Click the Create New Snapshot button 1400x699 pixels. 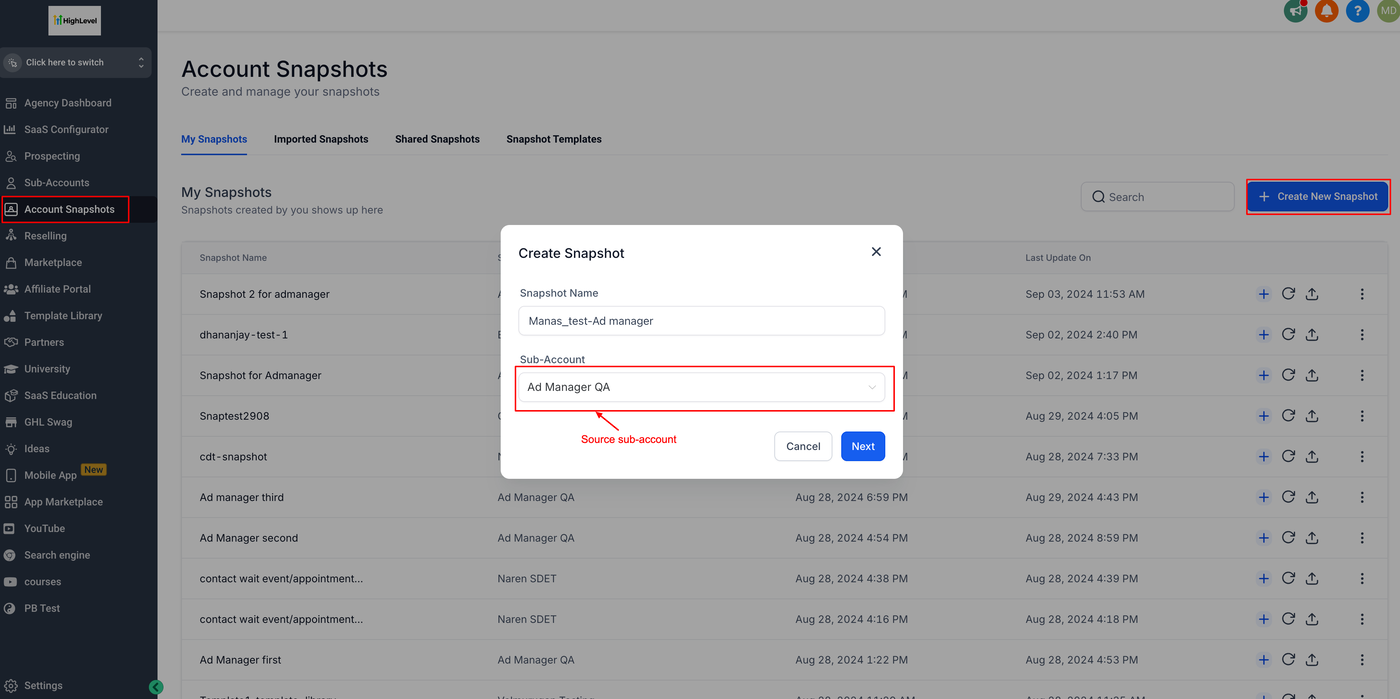[x=1317, y=197]
